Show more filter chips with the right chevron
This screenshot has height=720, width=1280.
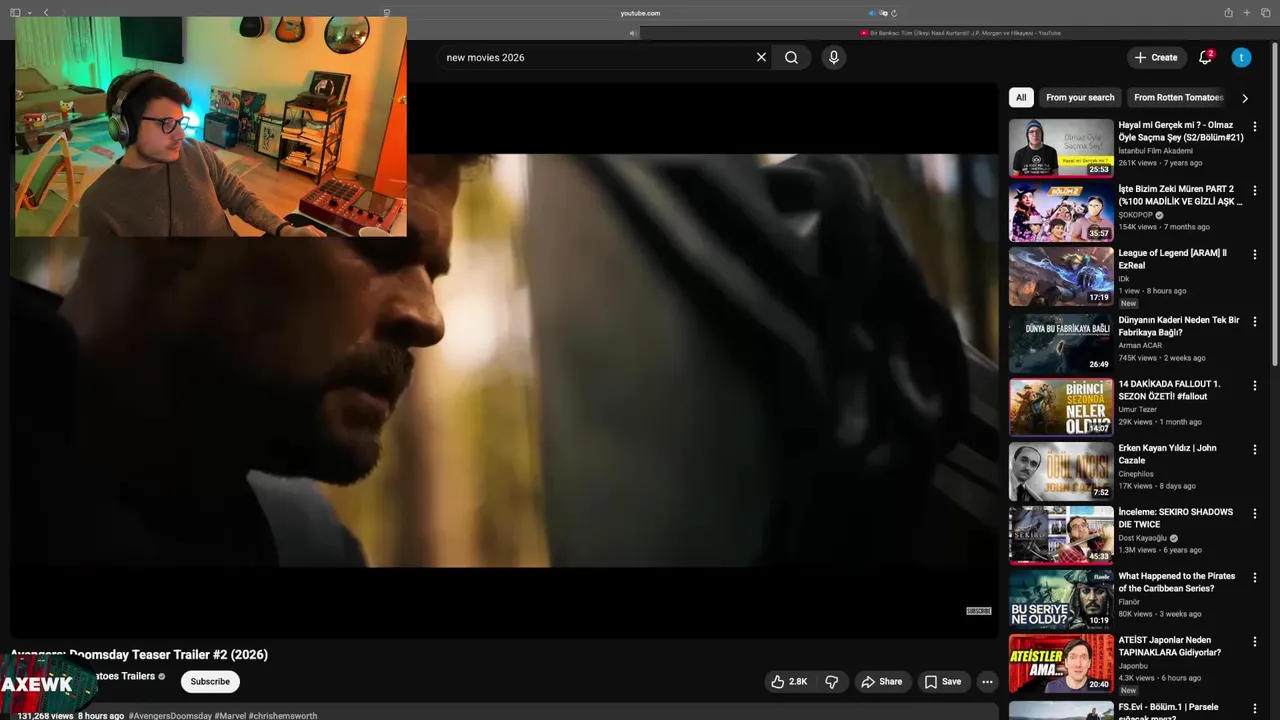[1245, 98]
